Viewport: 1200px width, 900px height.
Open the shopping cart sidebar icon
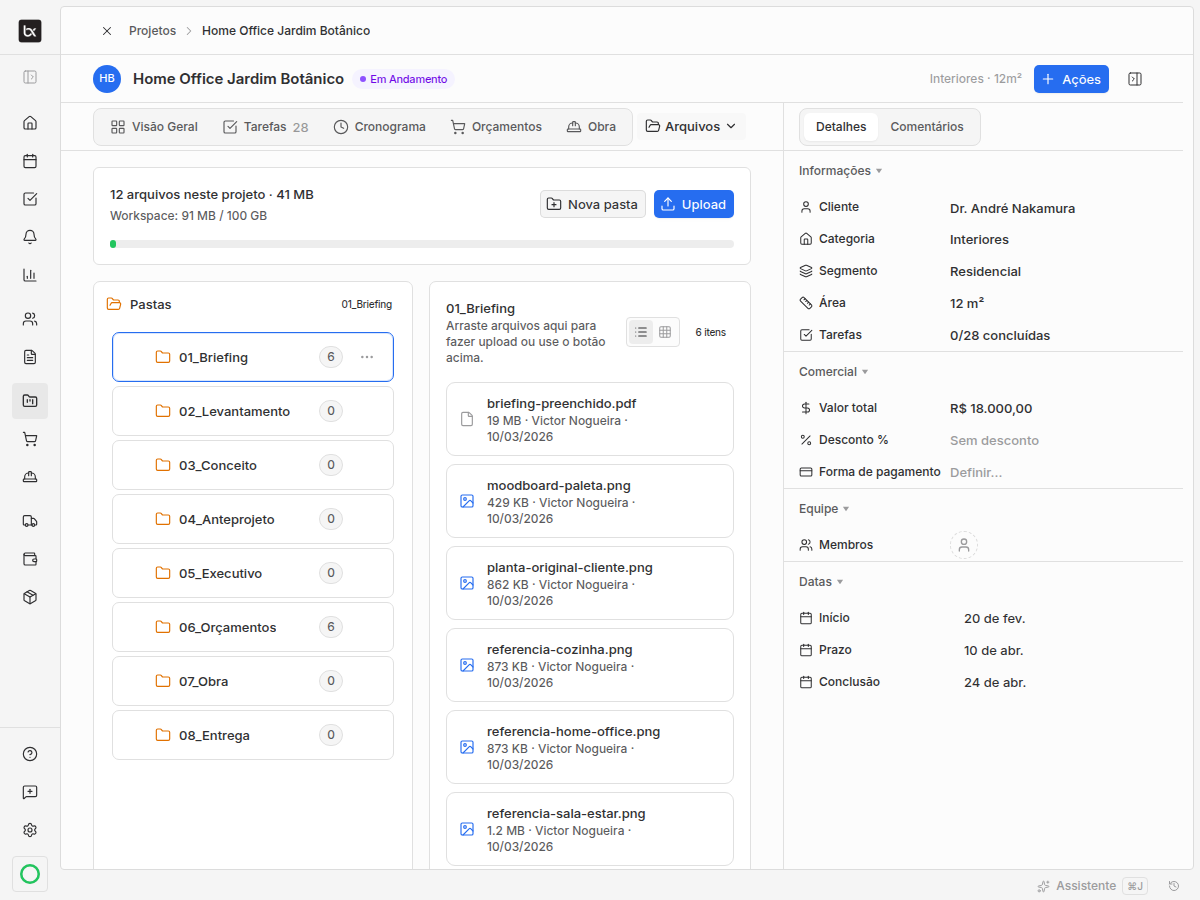[30, 439]
